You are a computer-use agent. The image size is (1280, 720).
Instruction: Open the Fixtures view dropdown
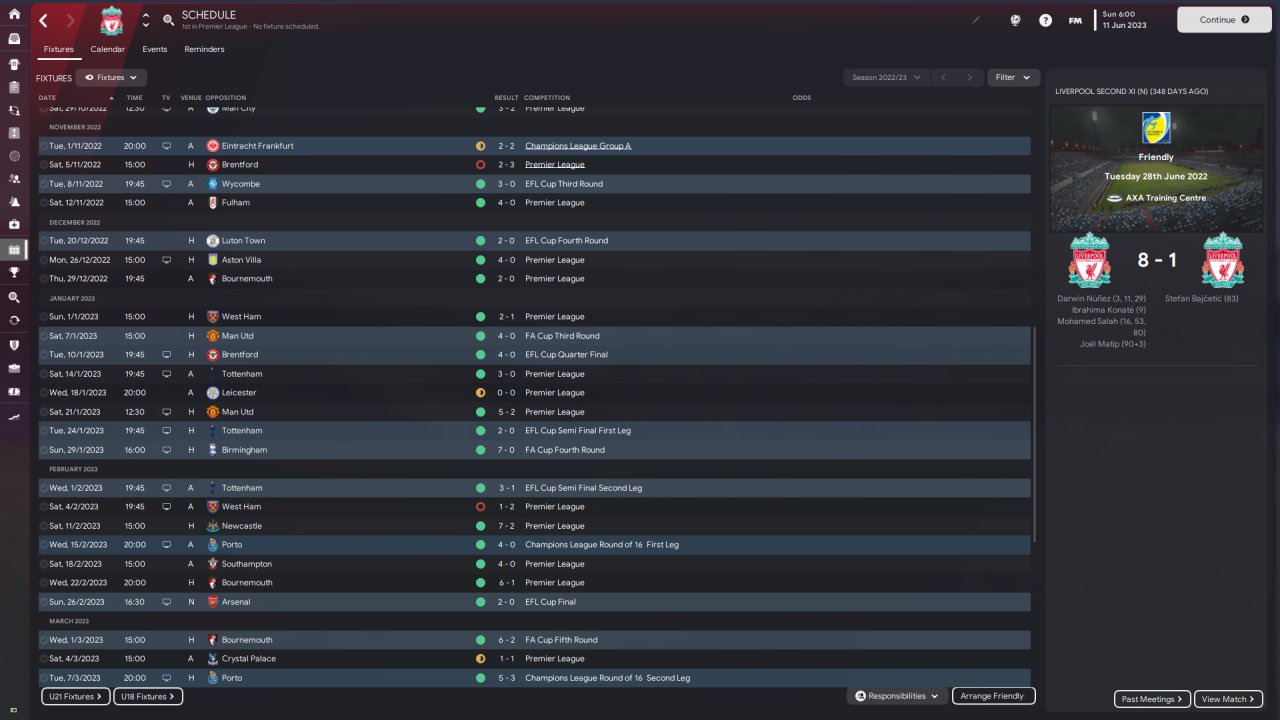pos(111,77)
